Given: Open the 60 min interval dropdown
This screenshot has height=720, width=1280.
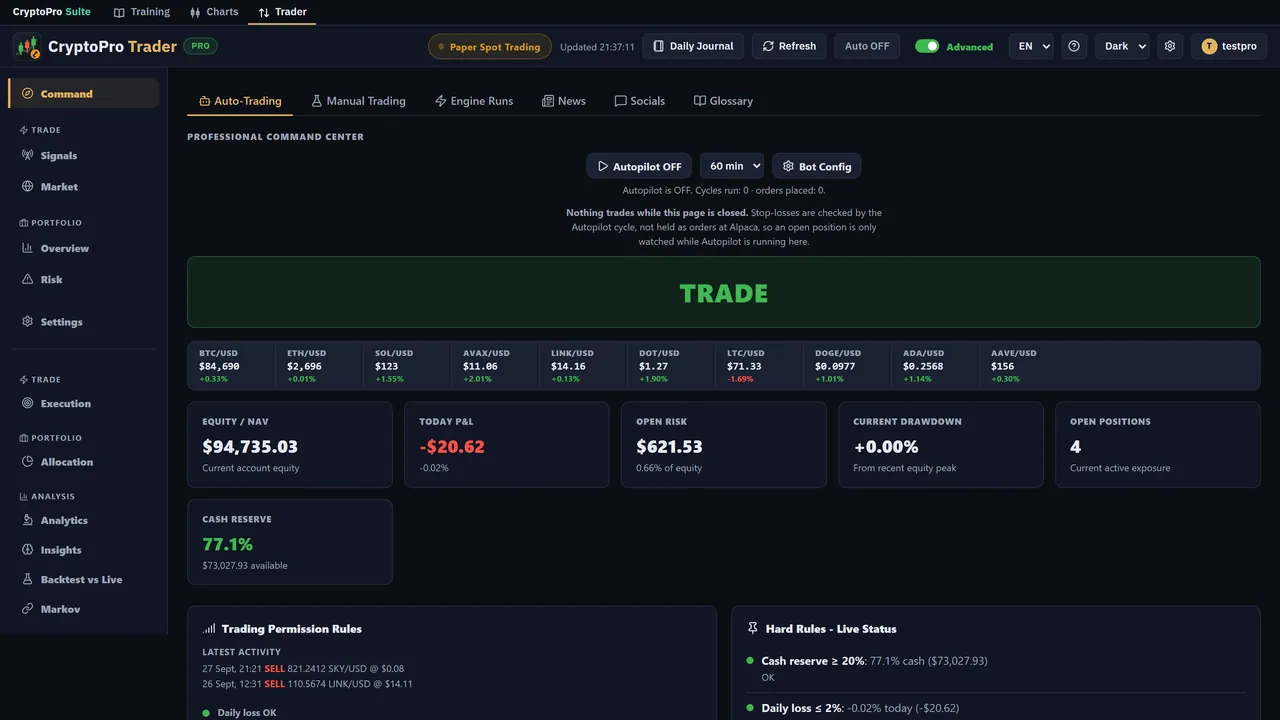Looking at the screenshot, I should [732, 166].
